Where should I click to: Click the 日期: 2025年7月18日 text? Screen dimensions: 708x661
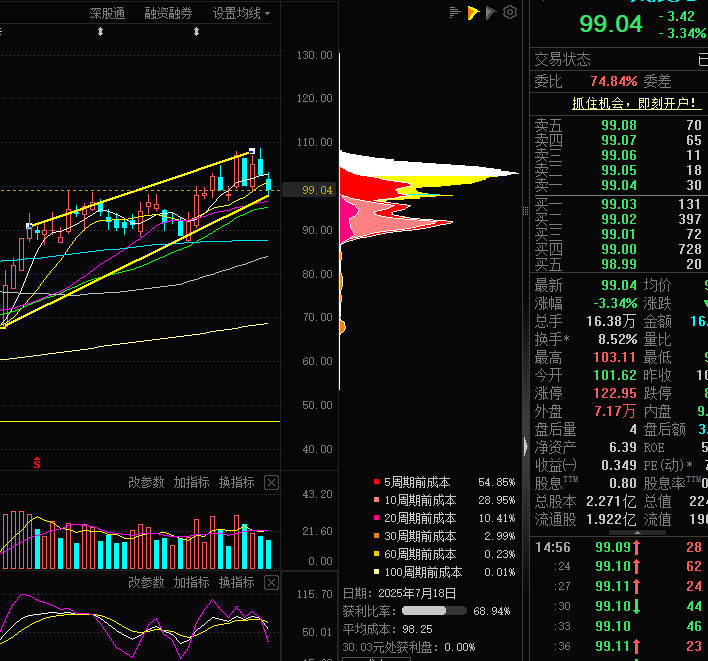click(399, 593)
